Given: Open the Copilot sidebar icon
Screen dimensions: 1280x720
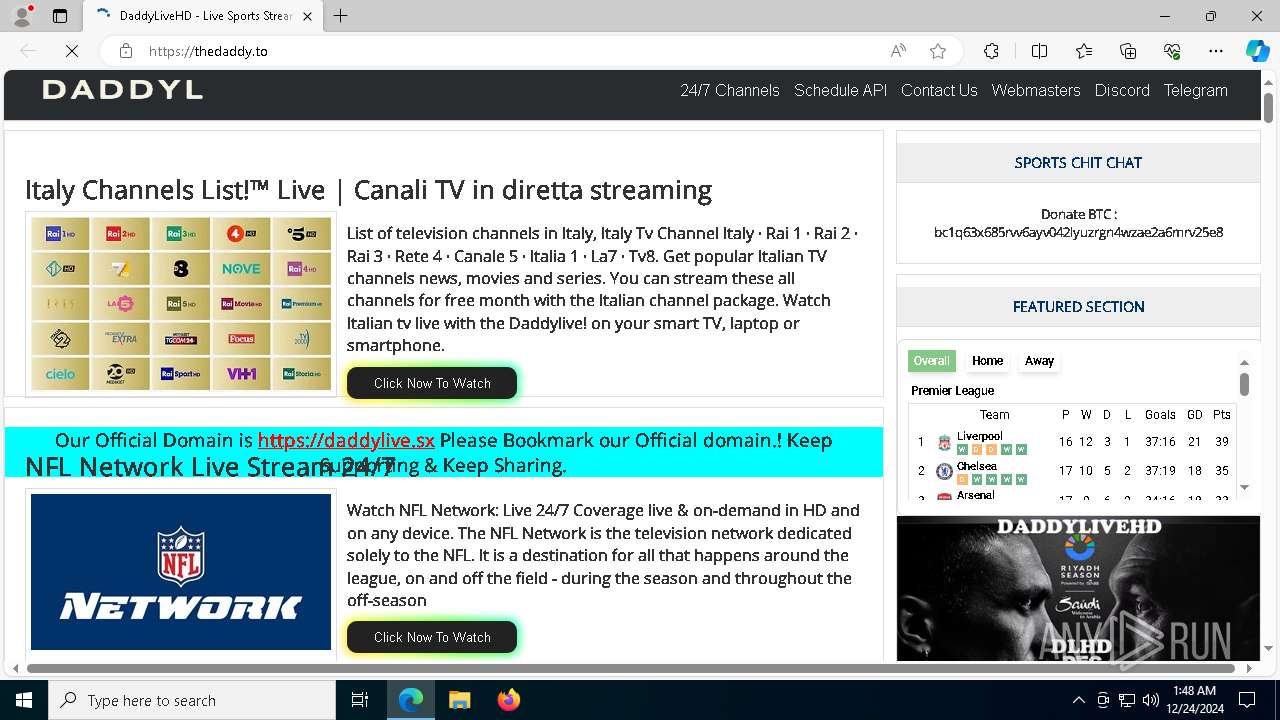Looking at the screenshot, I should pyautogui.click(x=1257, y=51).
